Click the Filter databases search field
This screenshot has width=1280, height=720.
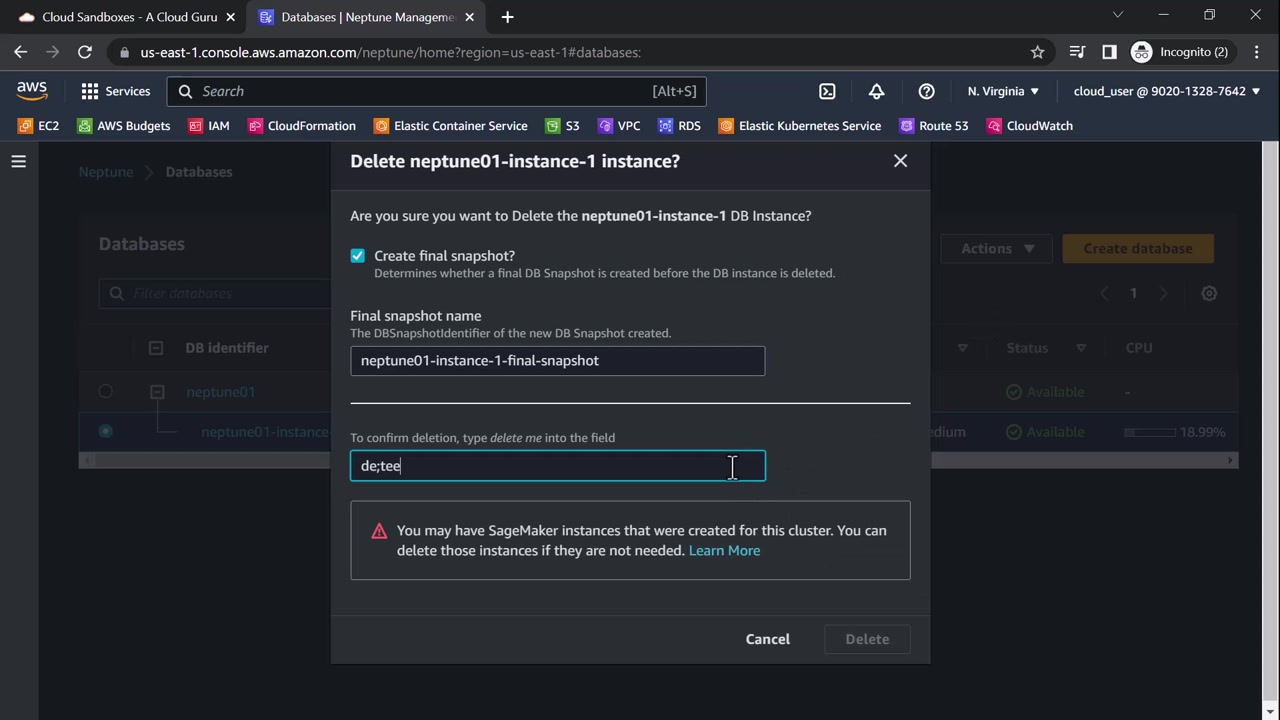point(215,293)
